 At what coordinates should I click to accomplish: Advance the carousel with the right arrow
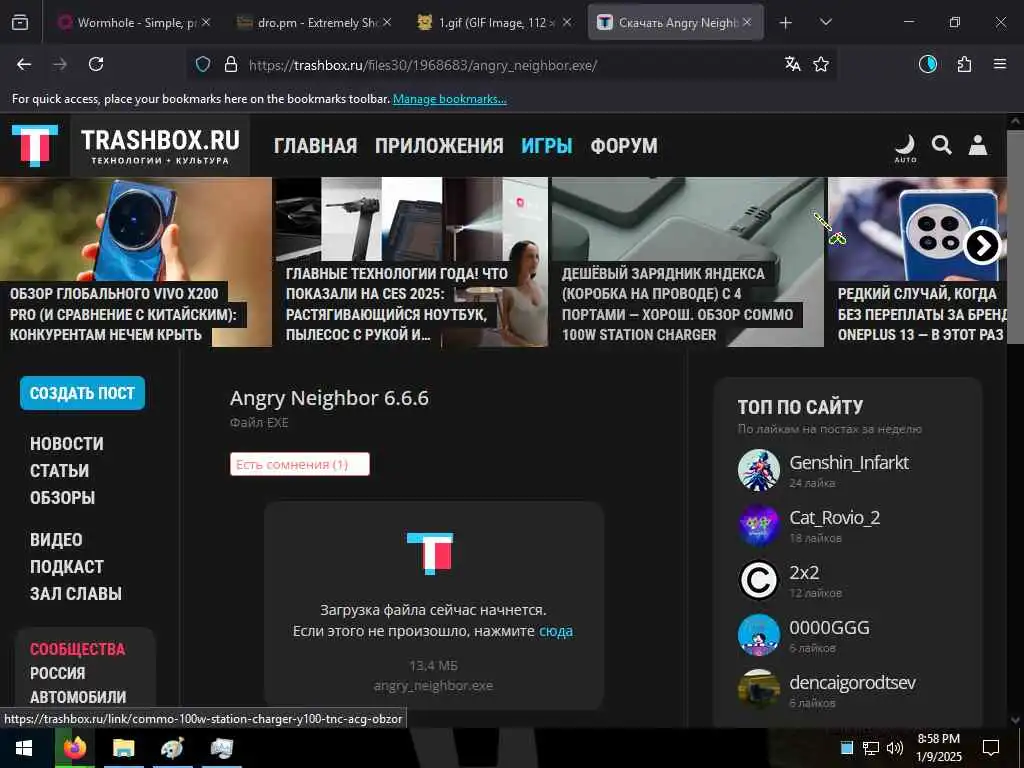coord(982,246)
